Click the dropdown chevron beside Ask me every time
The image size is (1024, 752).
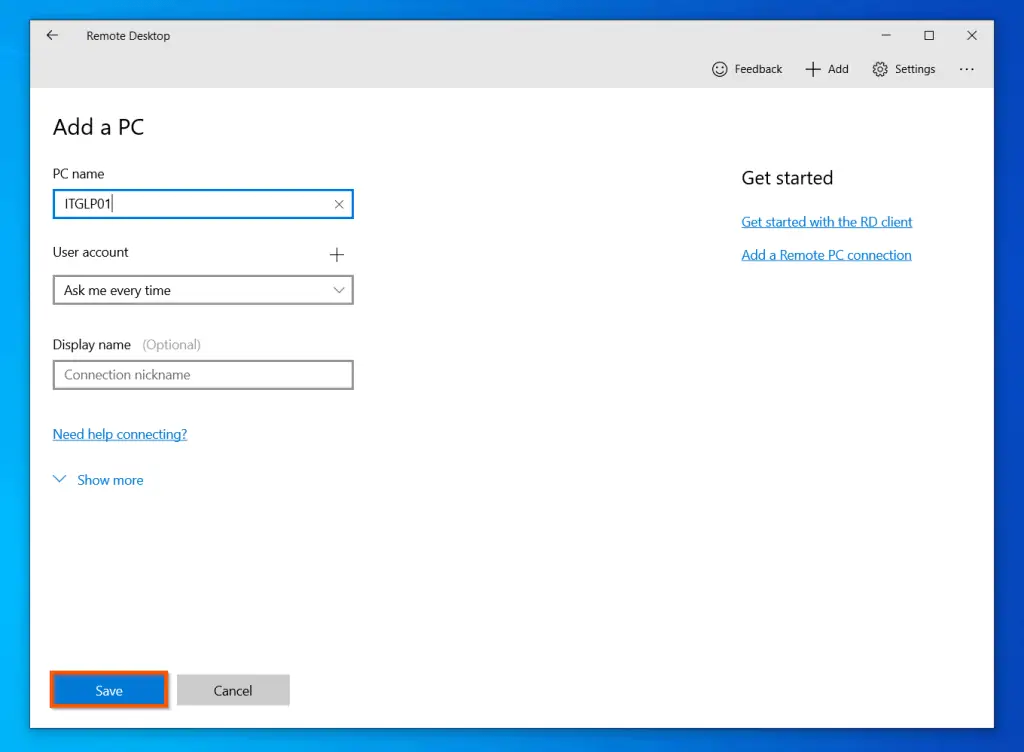pos(339,290)
